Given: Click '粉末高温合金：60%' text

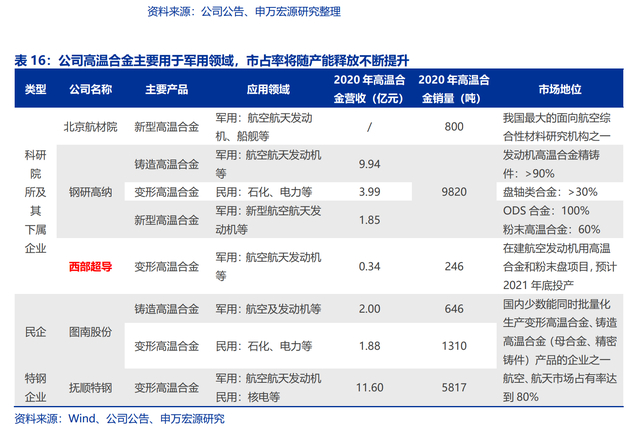Looking at the screenshot, I should tap(551, 229).
